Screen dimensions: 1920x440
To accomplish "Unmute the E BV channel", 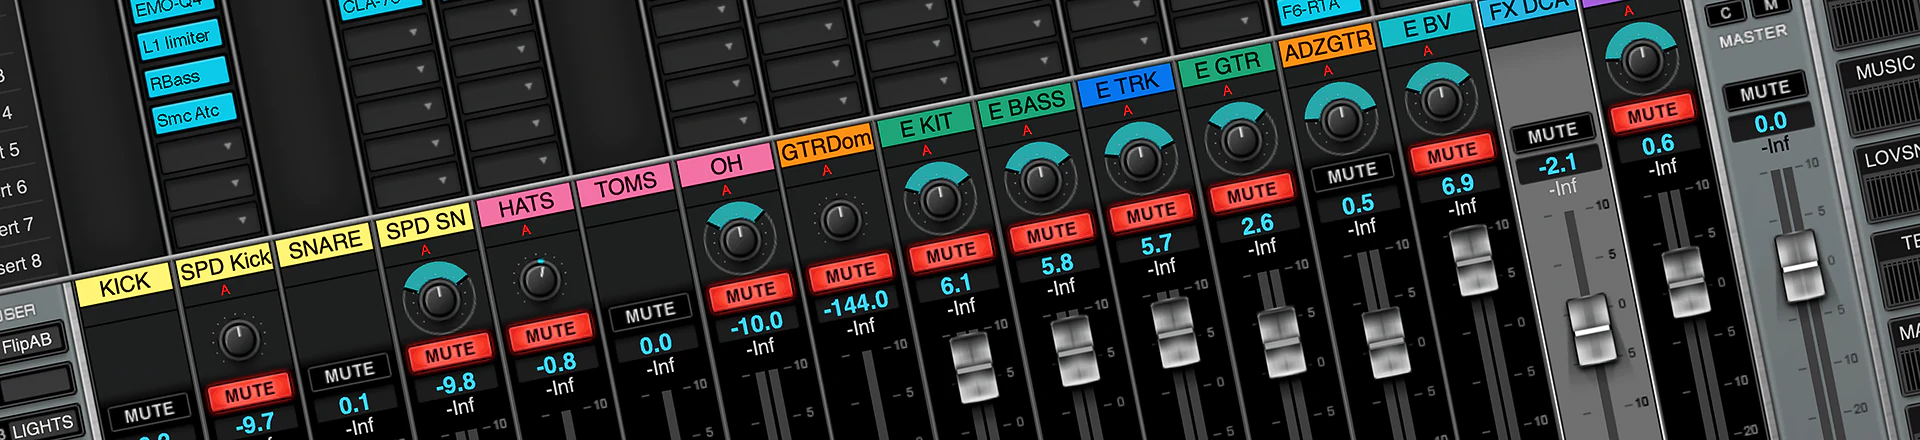I will click(1451, 152).
